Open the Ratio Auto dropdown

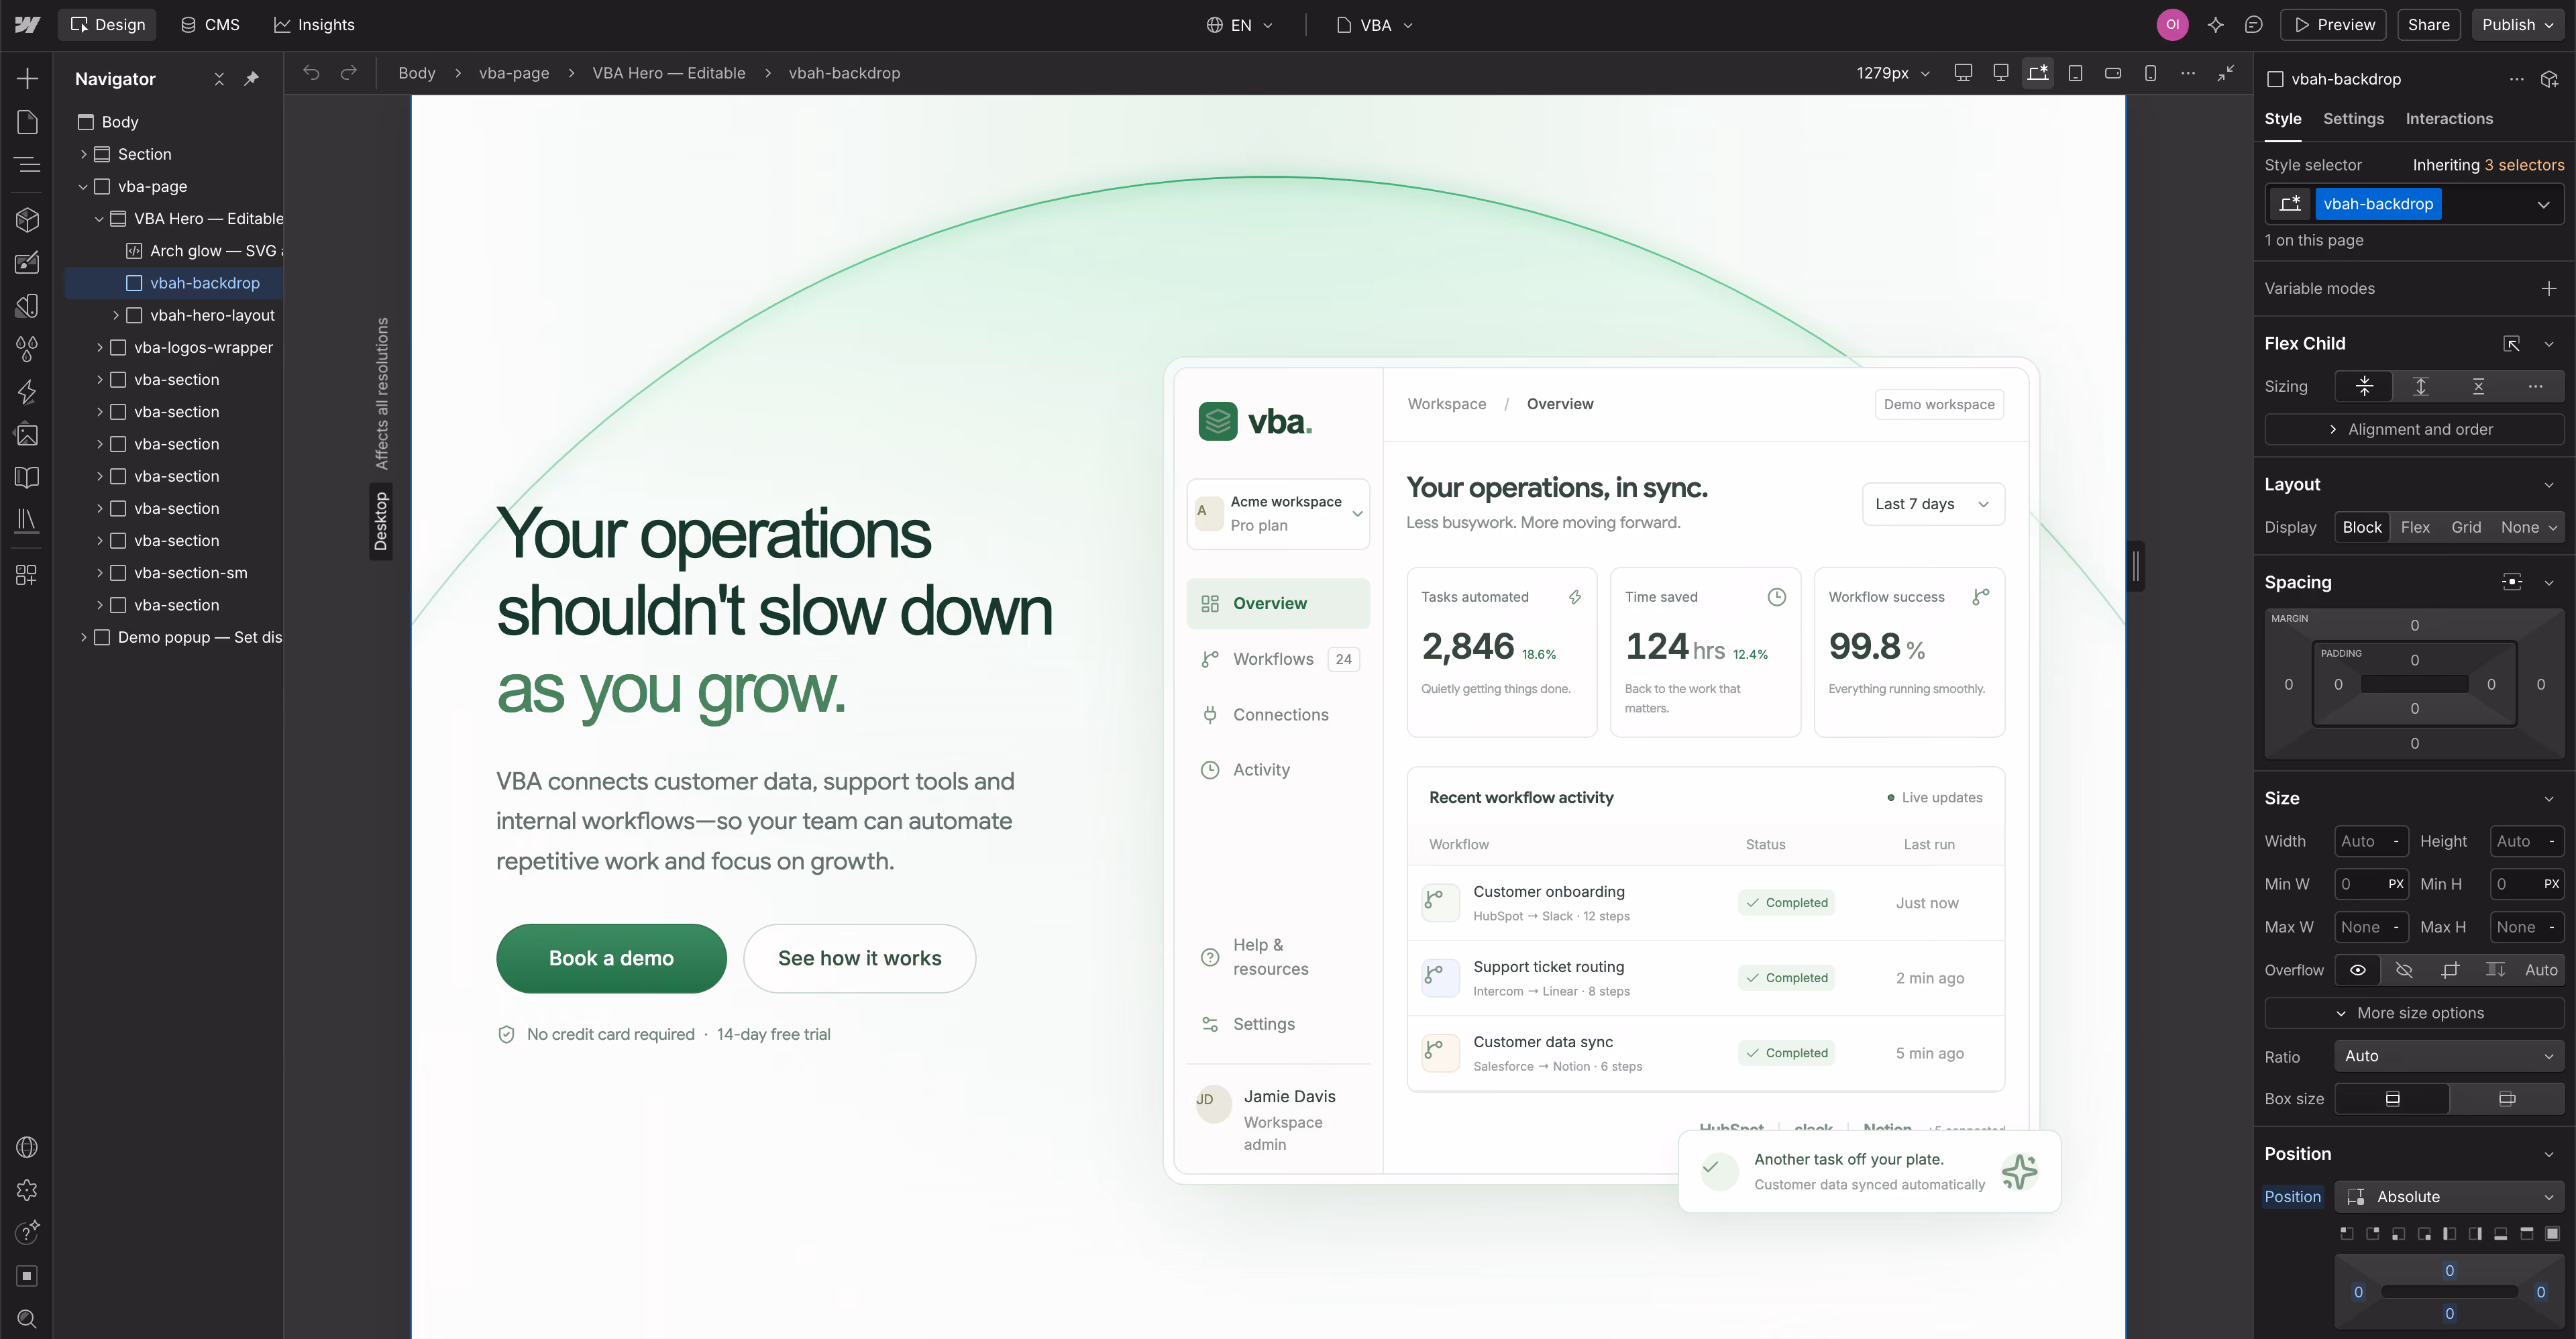(2449, 1056)
